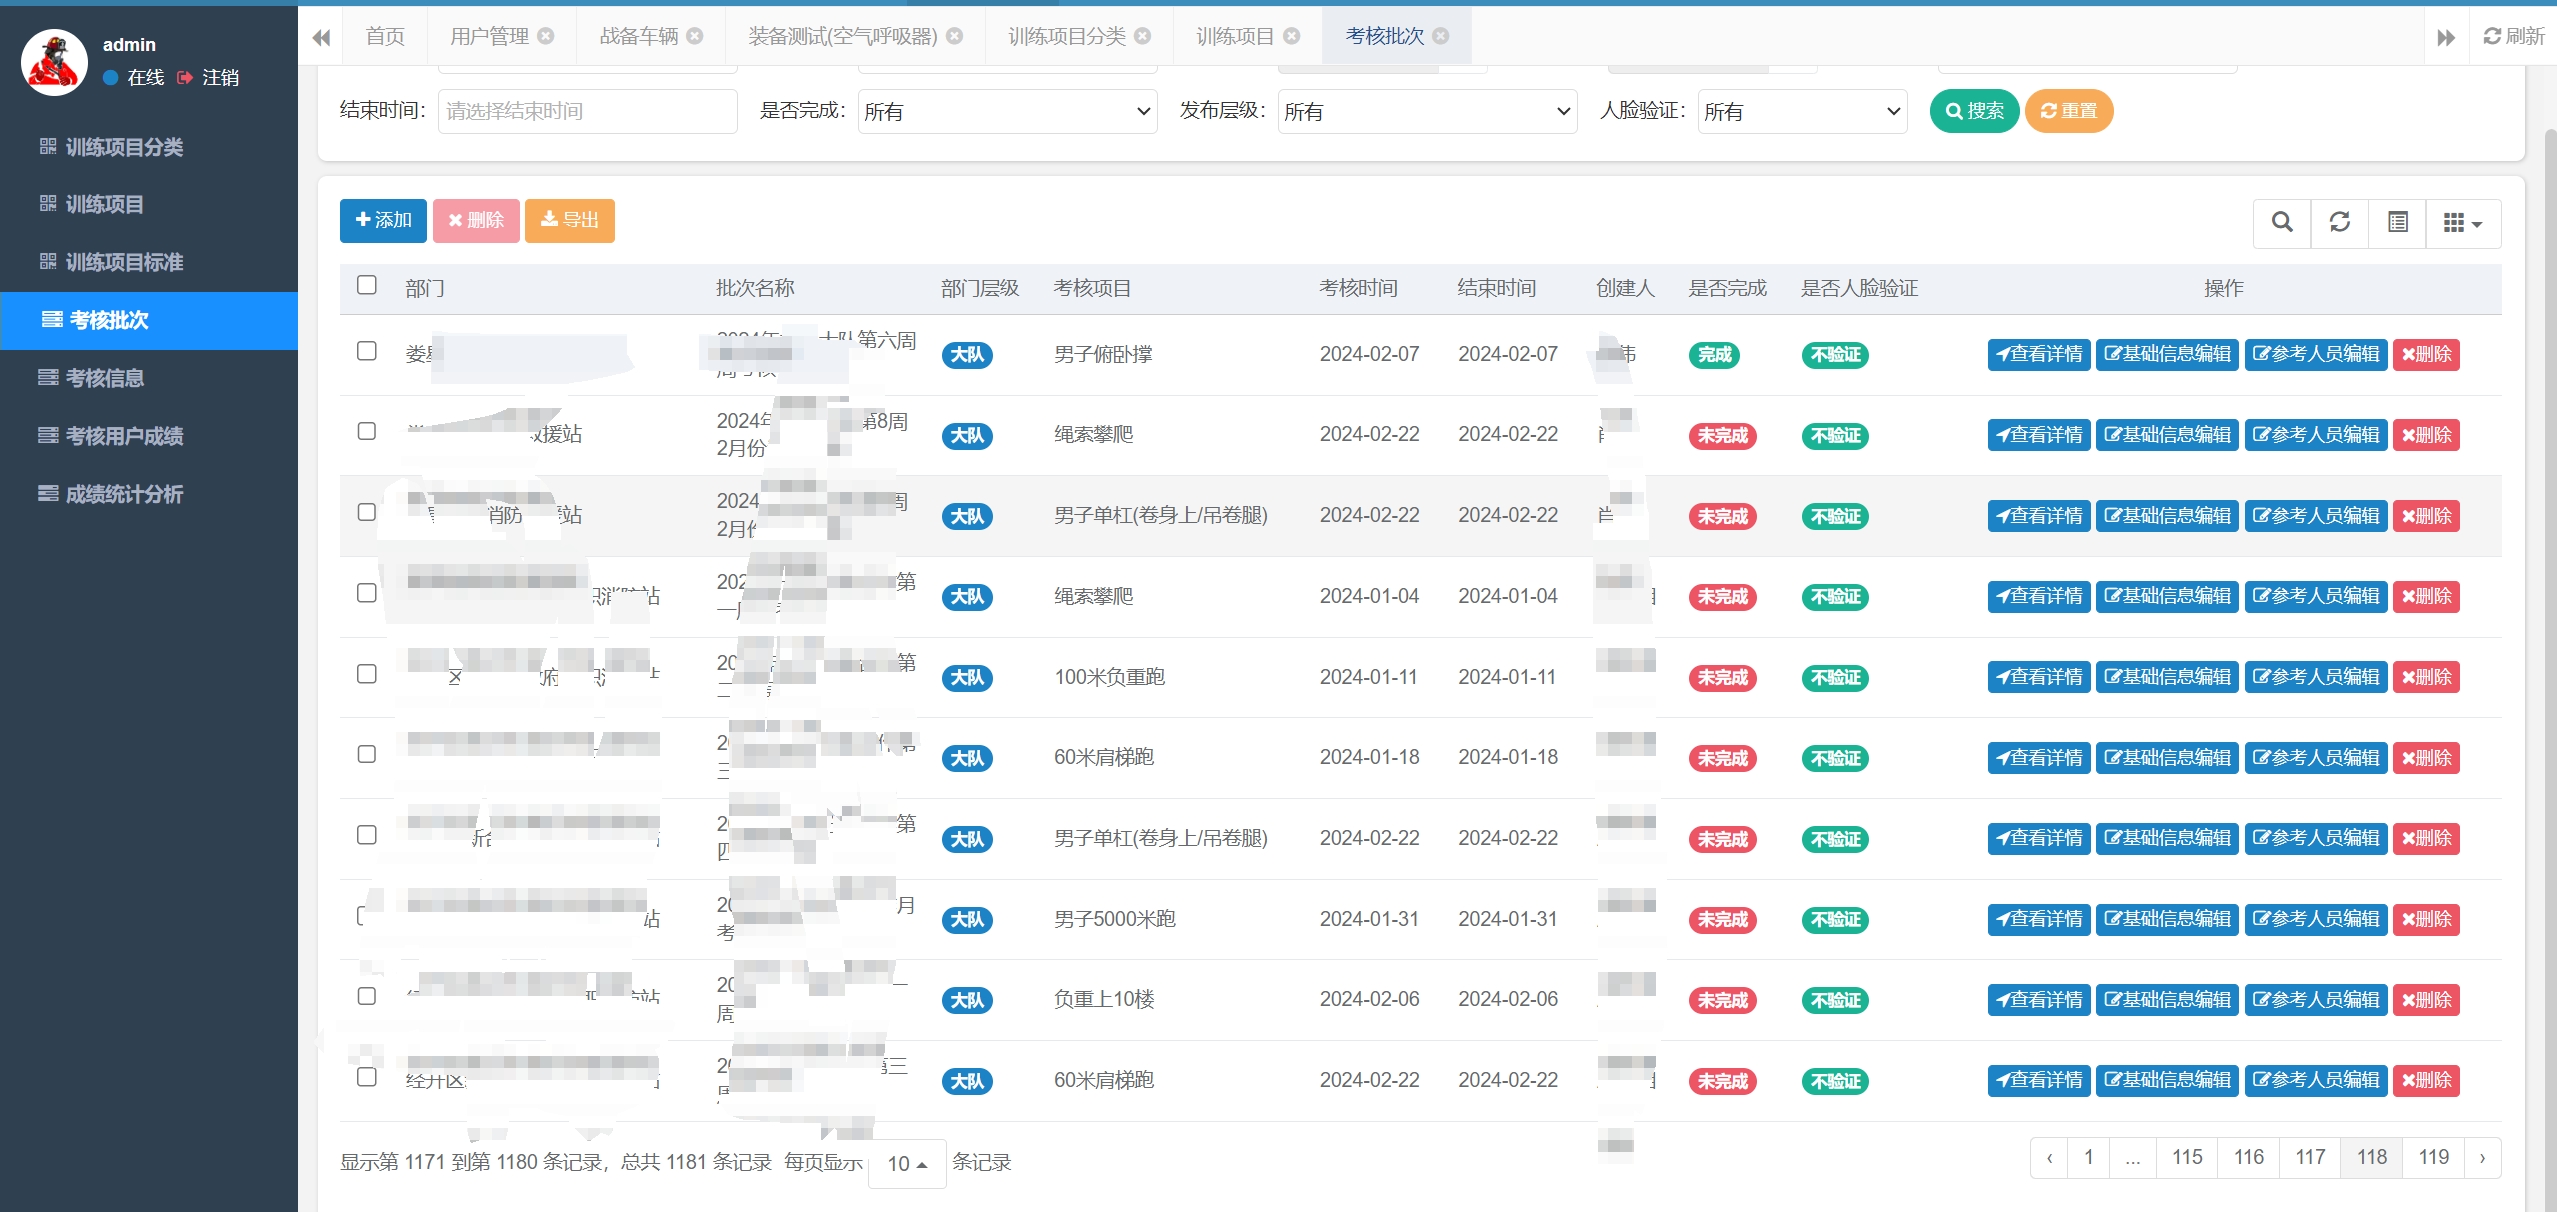The image size is (2557, 1212).
Task: Click the table refresh icon
Action: (2340, 222)
